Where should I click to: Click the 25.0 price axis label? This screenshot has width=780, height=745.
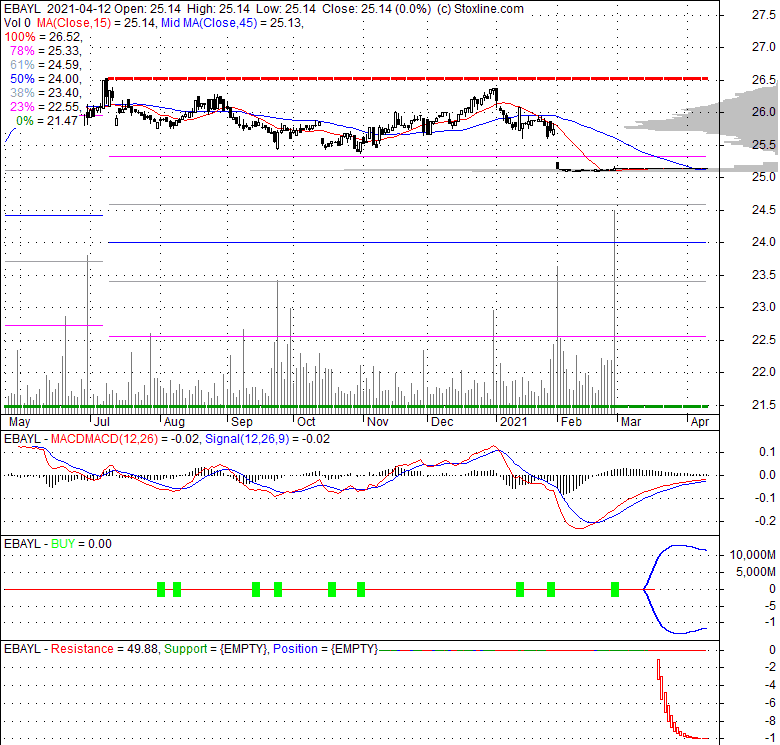(x=764, y=177)
